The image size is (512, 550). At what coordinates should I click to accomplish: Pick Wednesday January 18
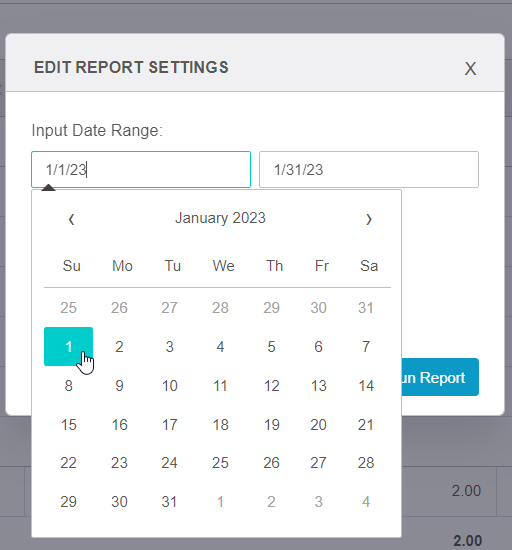tap(220, 424)
